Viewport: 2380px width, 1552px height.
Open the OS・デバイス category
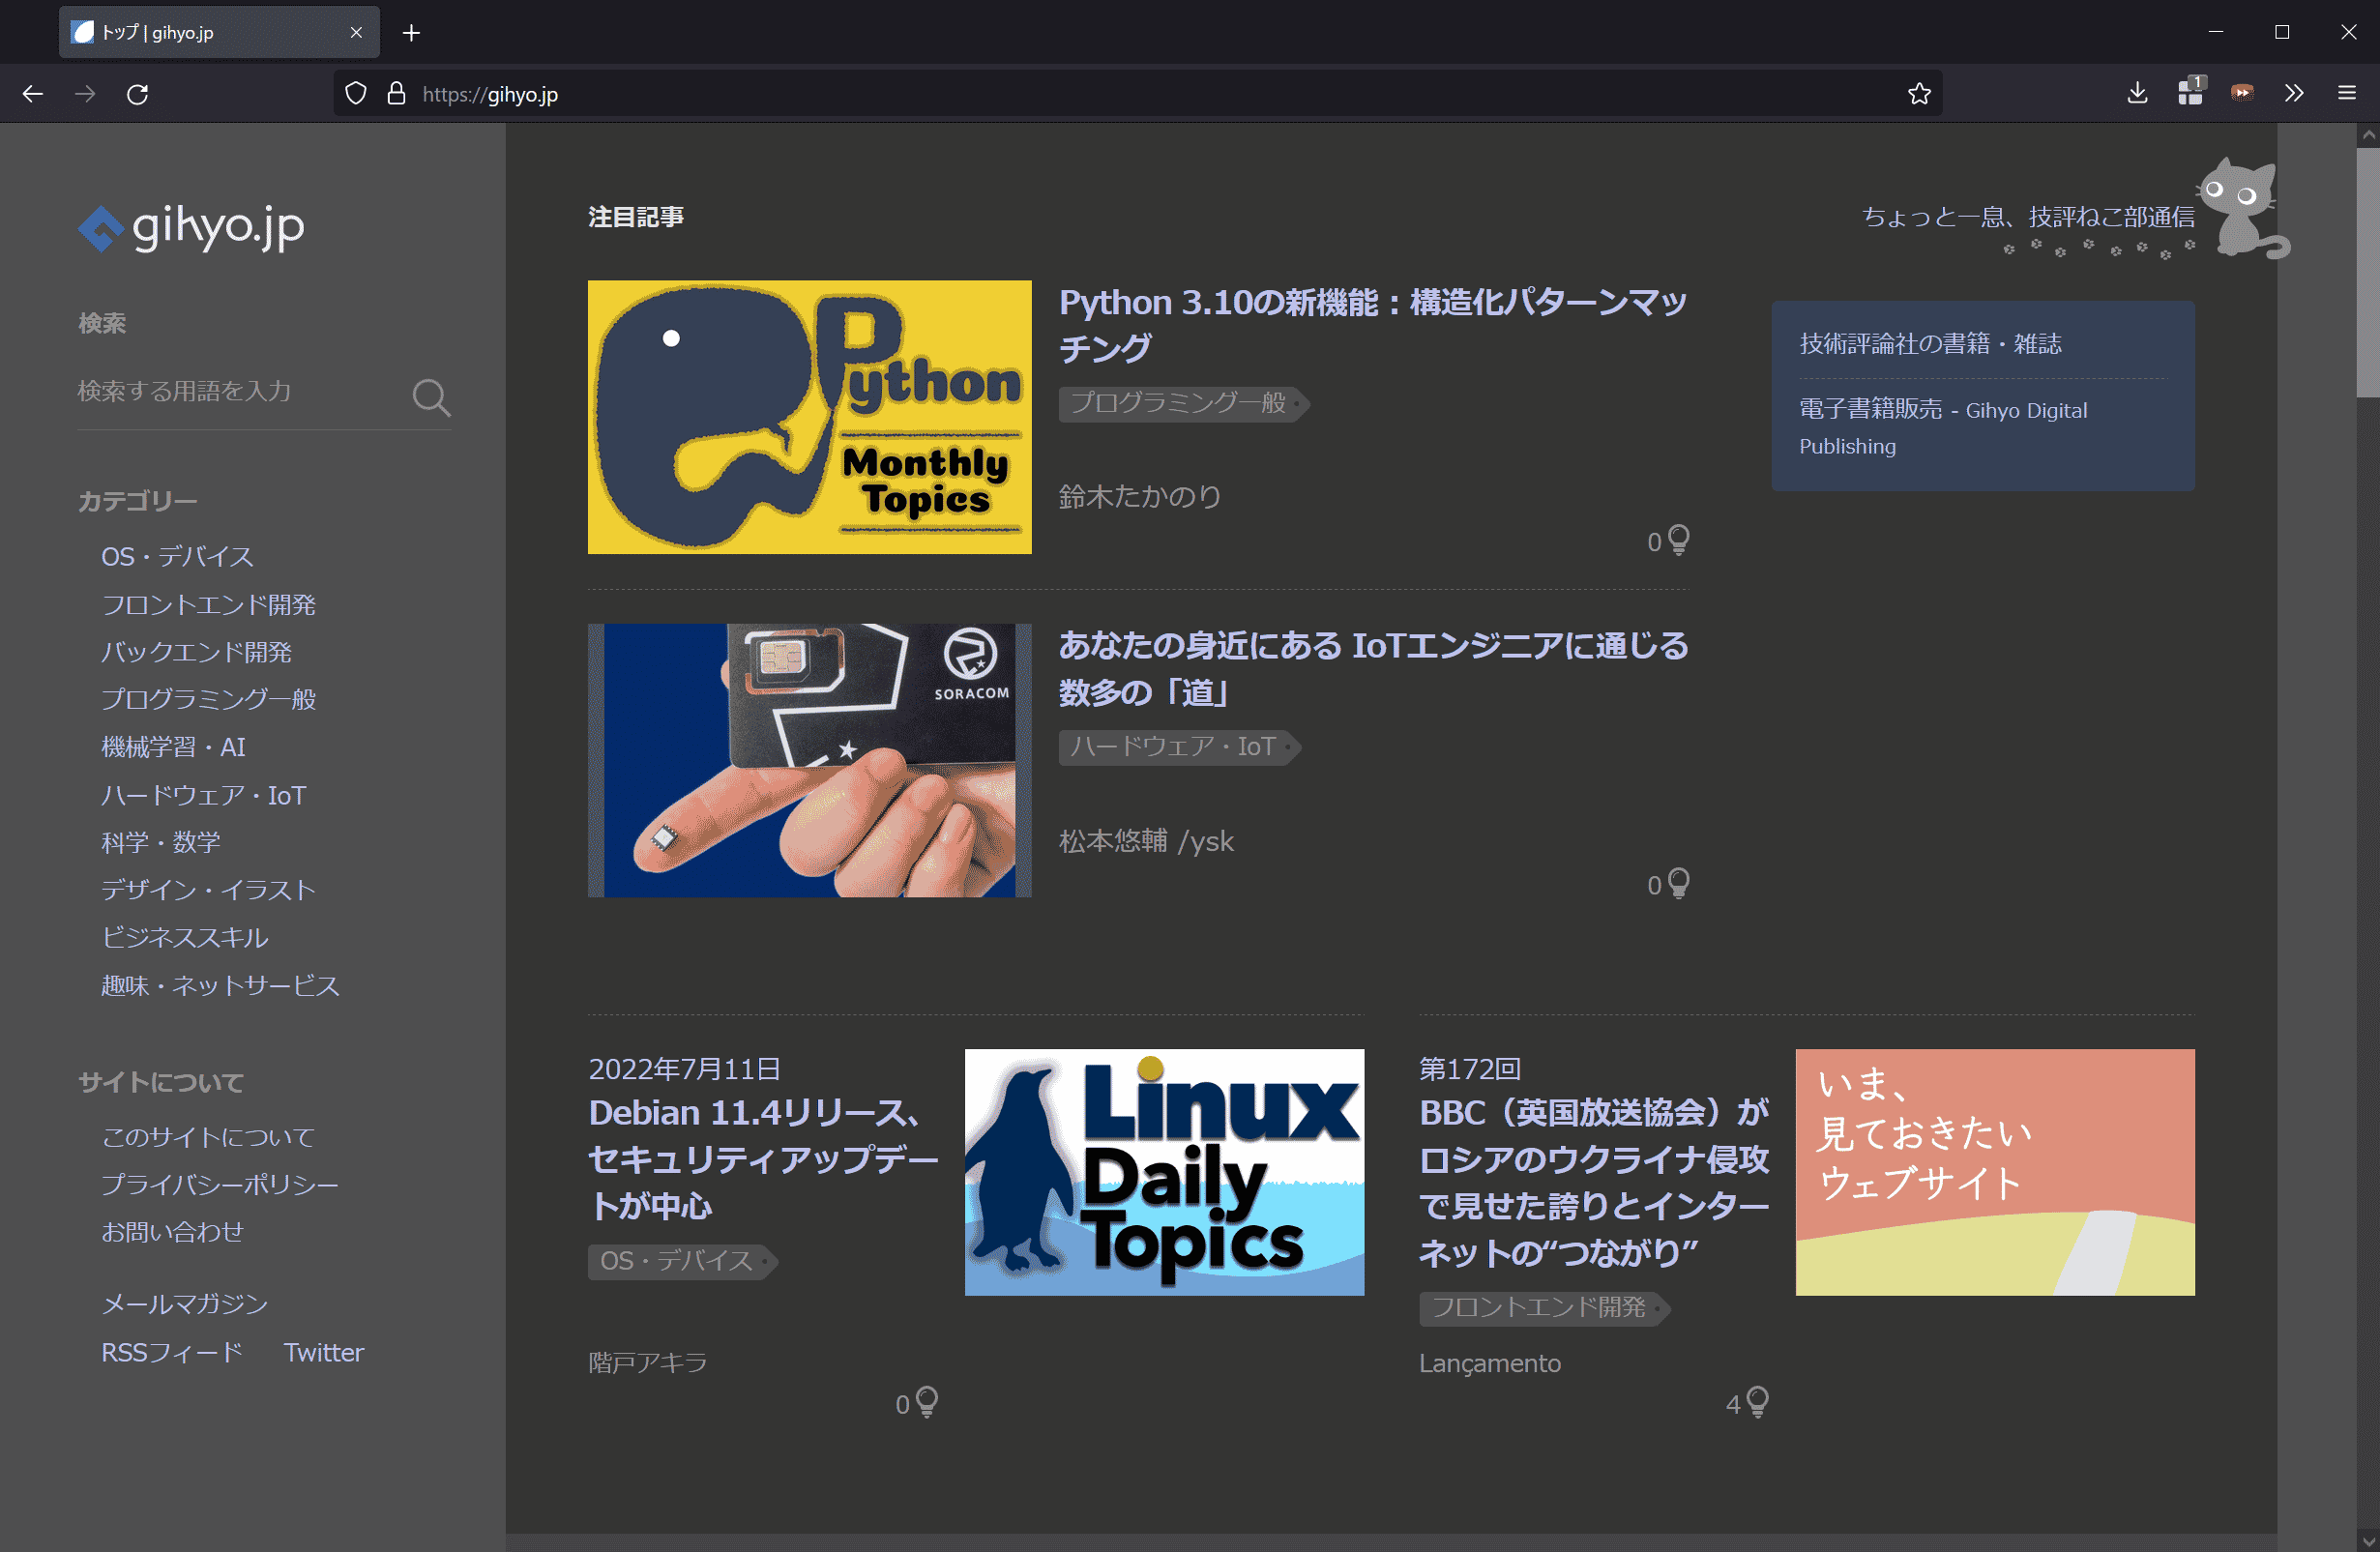pos(177,557)
